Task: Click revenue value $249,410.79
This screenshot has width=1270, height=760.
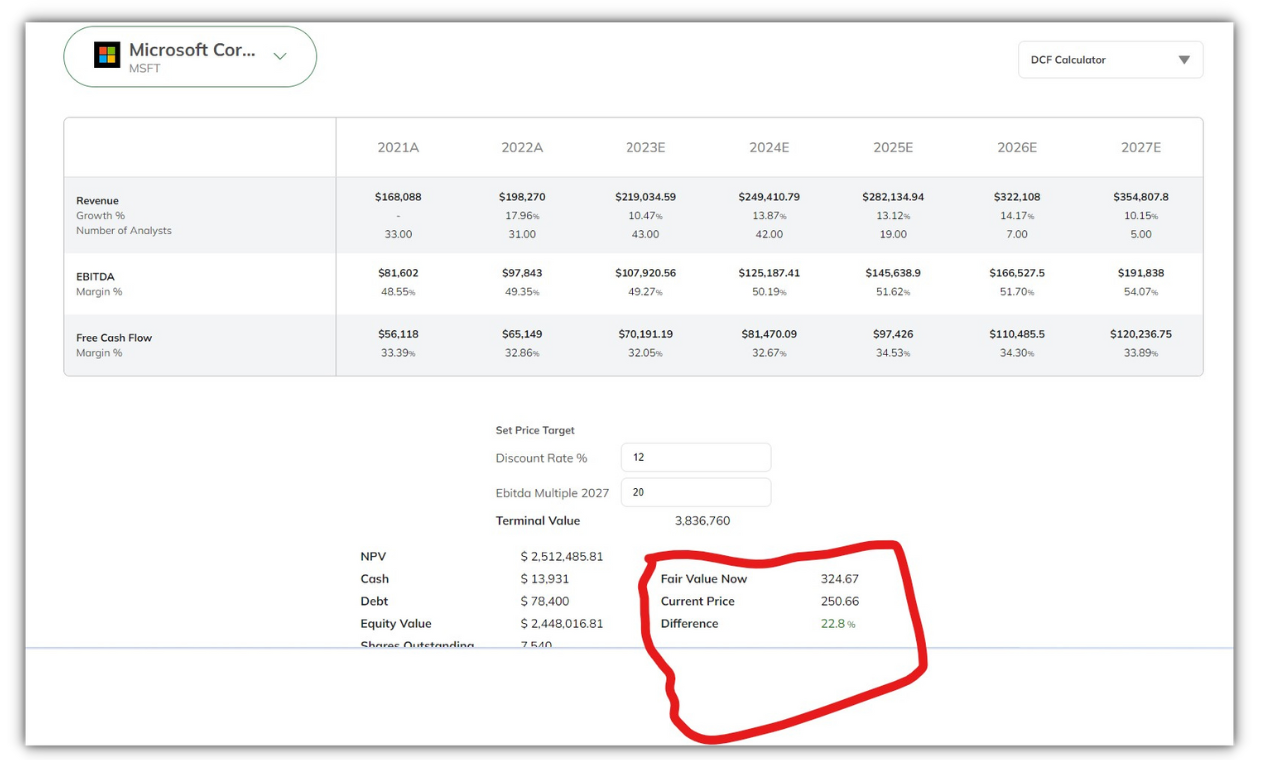Action: click(769, 197)
